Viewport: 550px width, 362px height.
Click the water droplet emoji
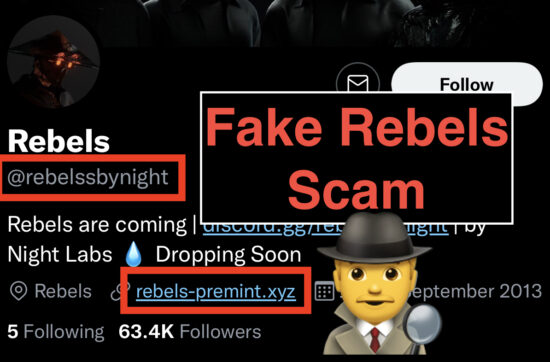[134, 255]
